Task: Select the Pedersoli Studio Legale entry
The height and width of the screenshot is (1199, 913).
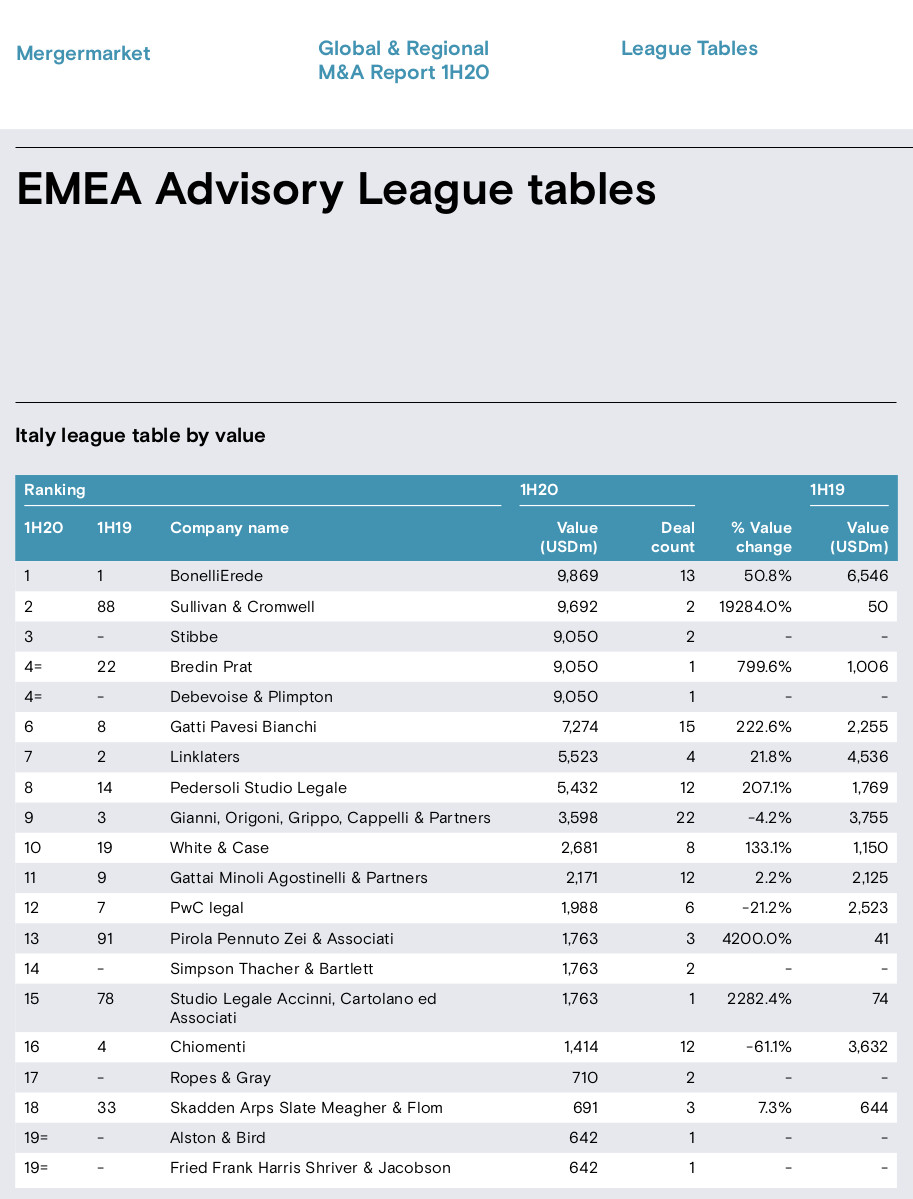Action: (x=258, y=788)
